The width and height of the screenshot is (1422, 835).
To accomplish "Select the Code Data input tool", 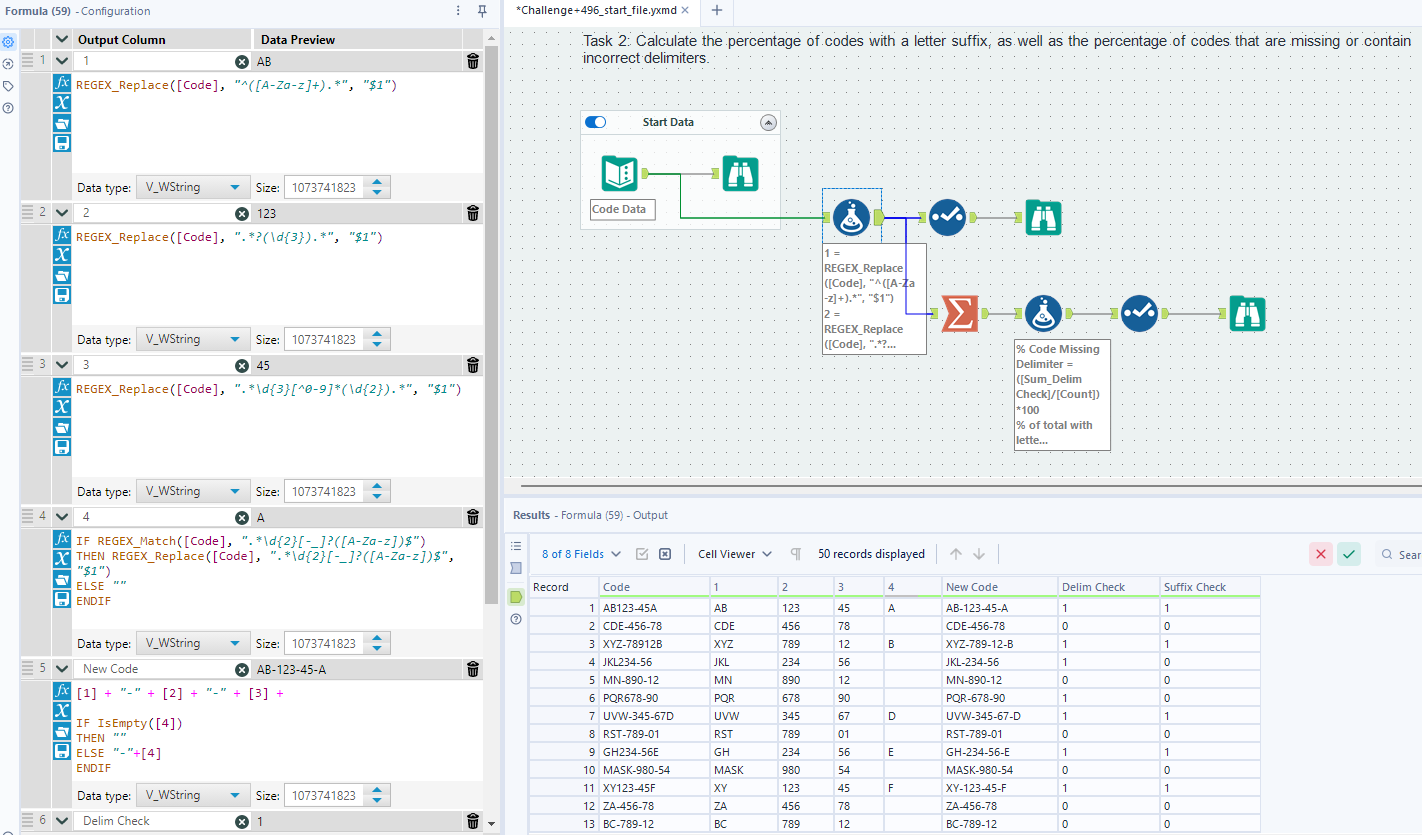I will point(620,171).
